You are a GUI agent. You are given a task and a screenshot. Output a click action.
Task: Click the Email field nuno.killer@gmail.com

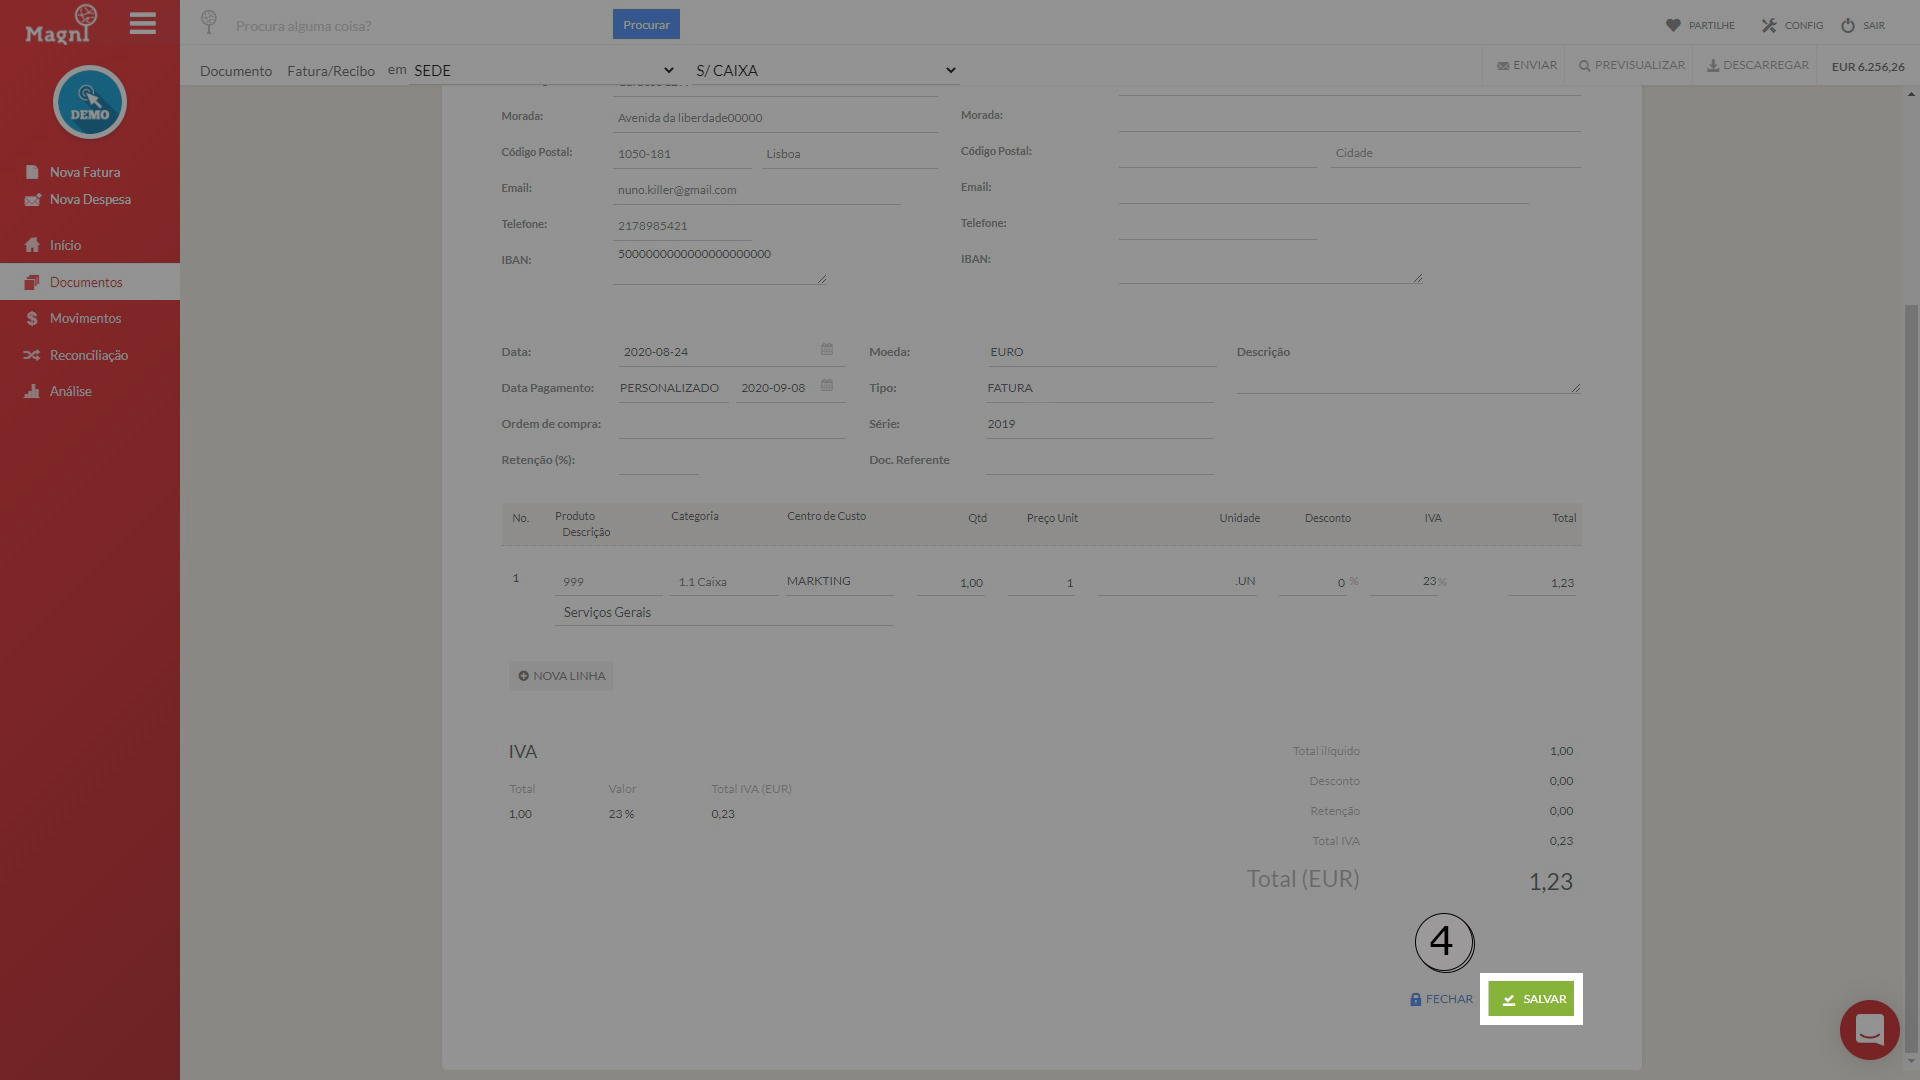pos(757,190)
